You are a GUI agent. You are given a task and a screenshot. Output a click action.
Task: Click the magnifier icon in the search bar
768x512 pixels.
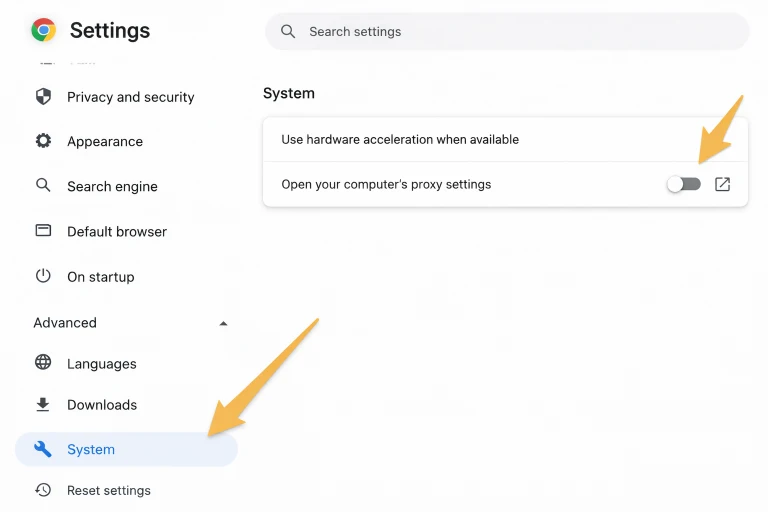click(x=288, y=31)
